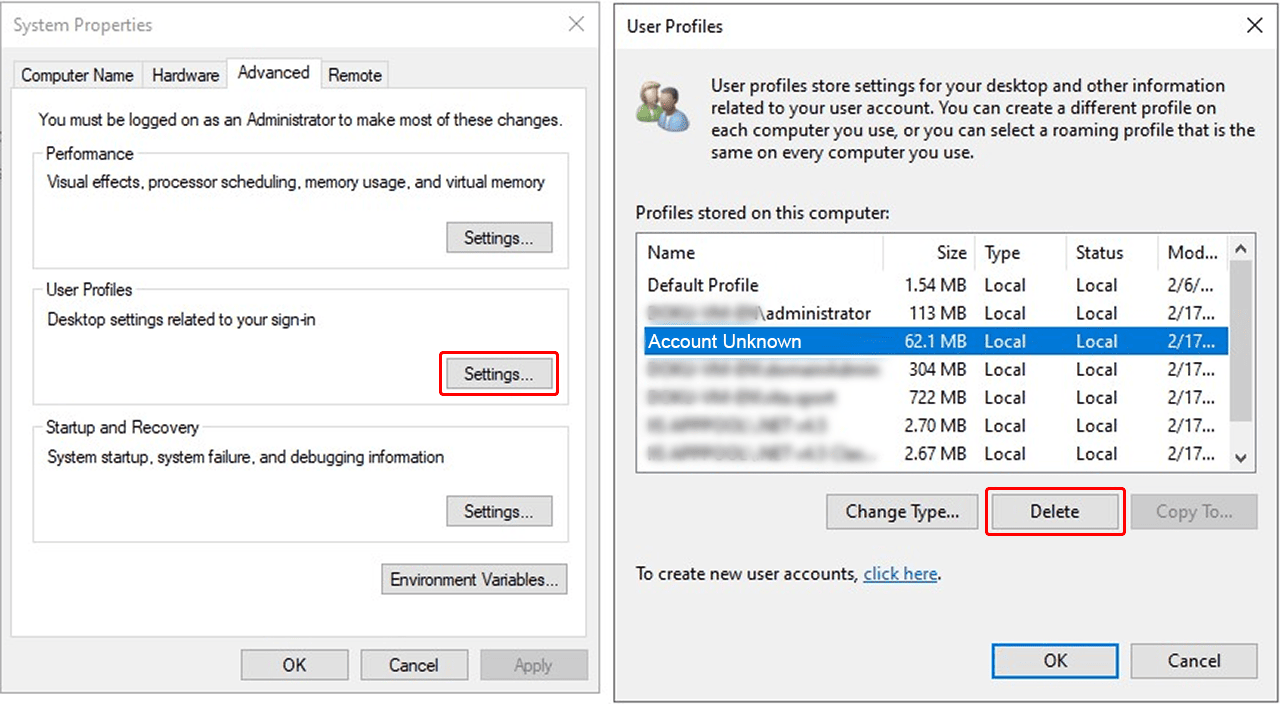Follow the 'click here' link
This screenshot has width=1280, height=704.
click(x=900, y=574)
